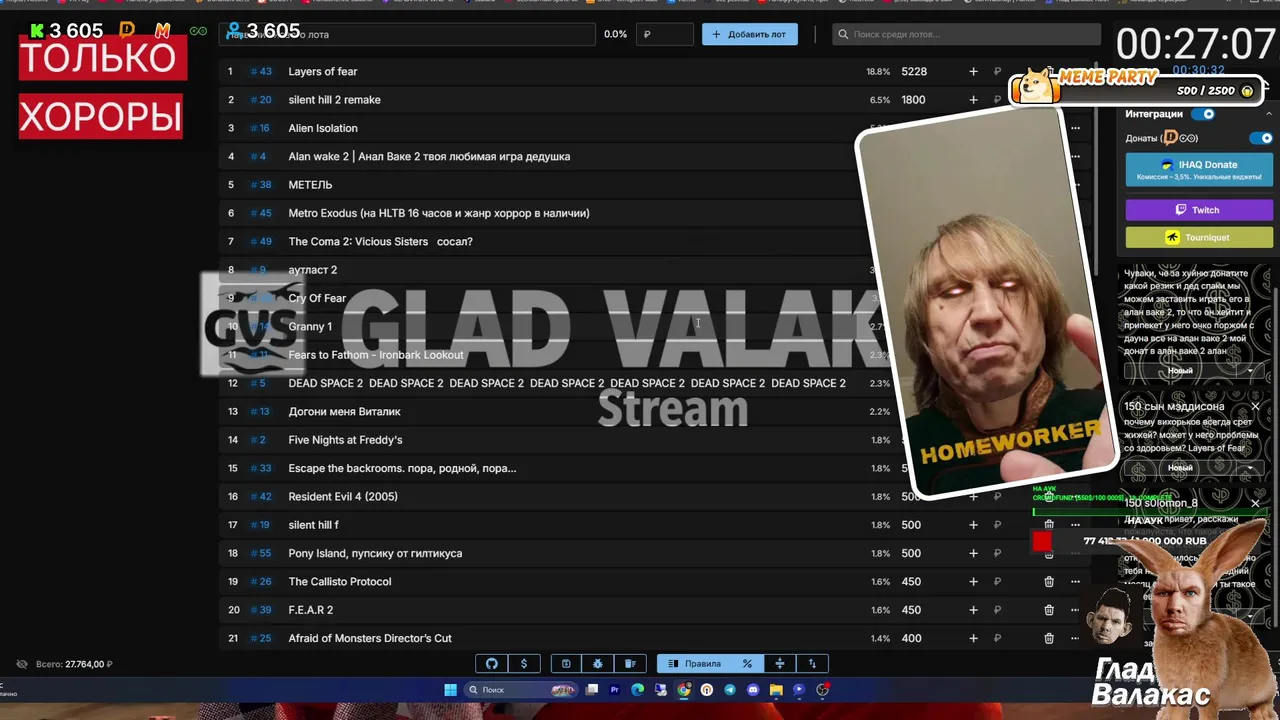This screenshot has height=720, width=1280.
Task: Click Новый under сын мэддисона donation
Action: point(1180,468)
